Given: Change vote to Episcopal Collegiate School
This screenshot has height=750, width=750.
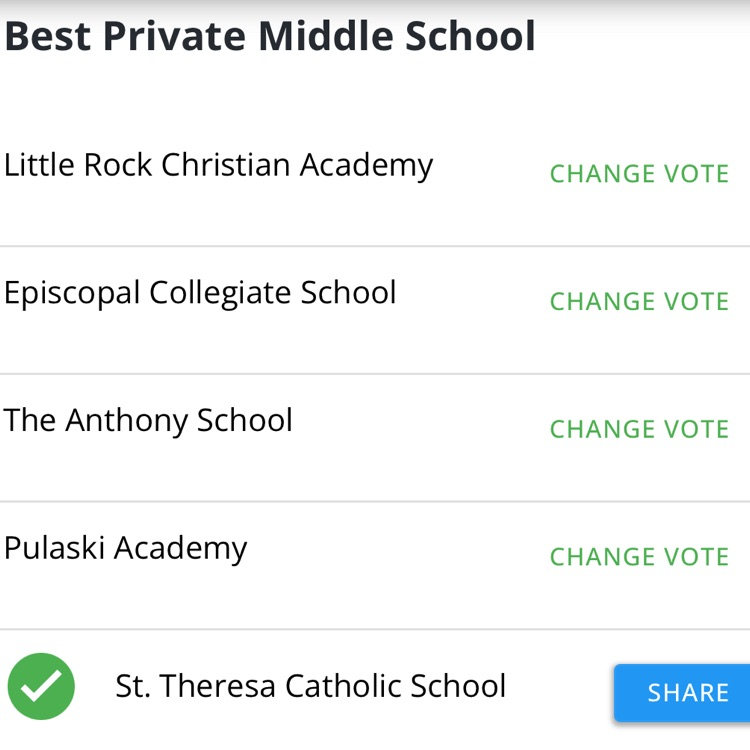Looking at the screenshot, I should click(639, 301).
